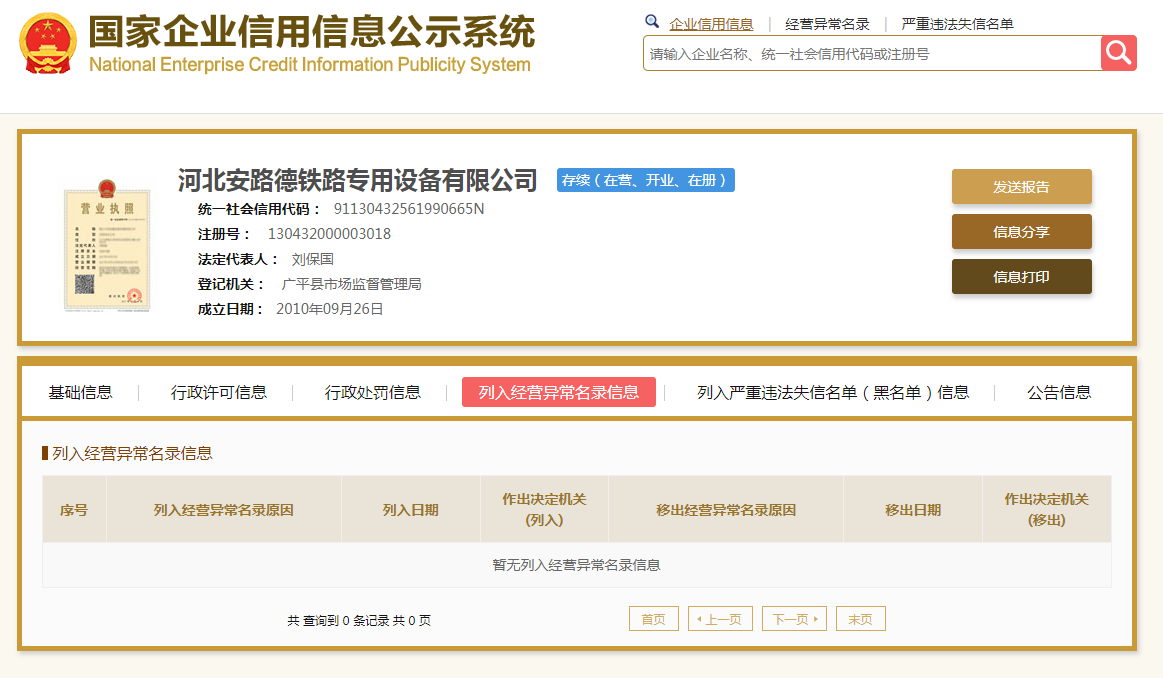Viewport: 1163px width, 678px height.
Task: Click the red search magnifier button
Action: [1118, 53]
